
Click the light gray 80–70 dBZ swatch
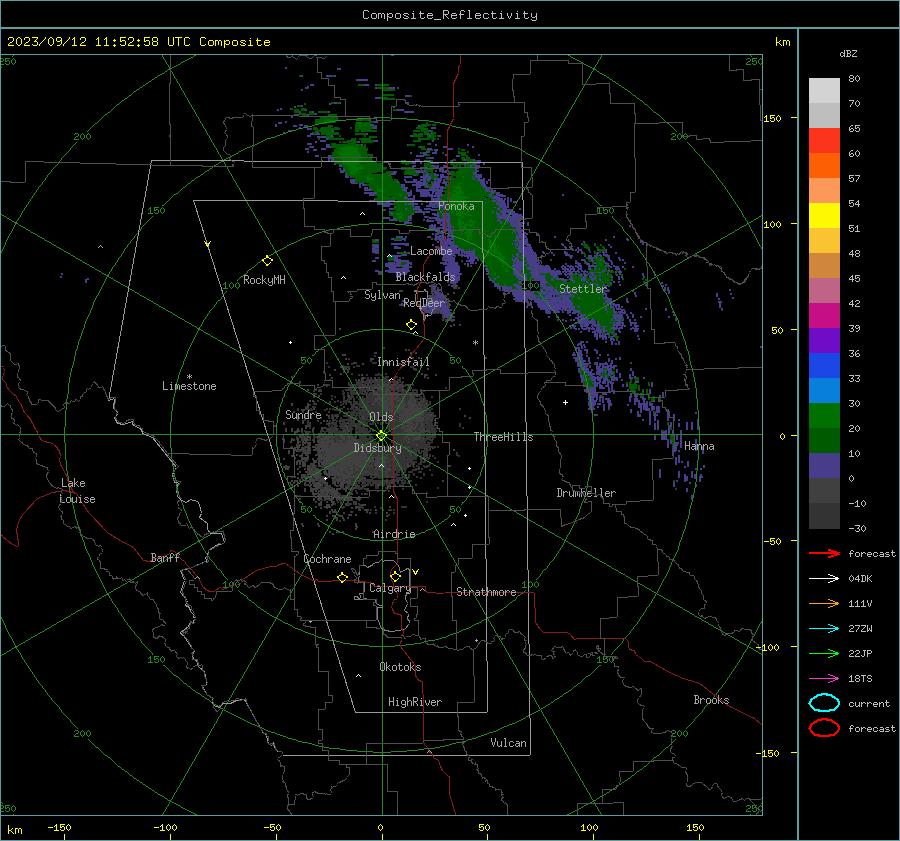pyautogui.click(x=824, y=91)
